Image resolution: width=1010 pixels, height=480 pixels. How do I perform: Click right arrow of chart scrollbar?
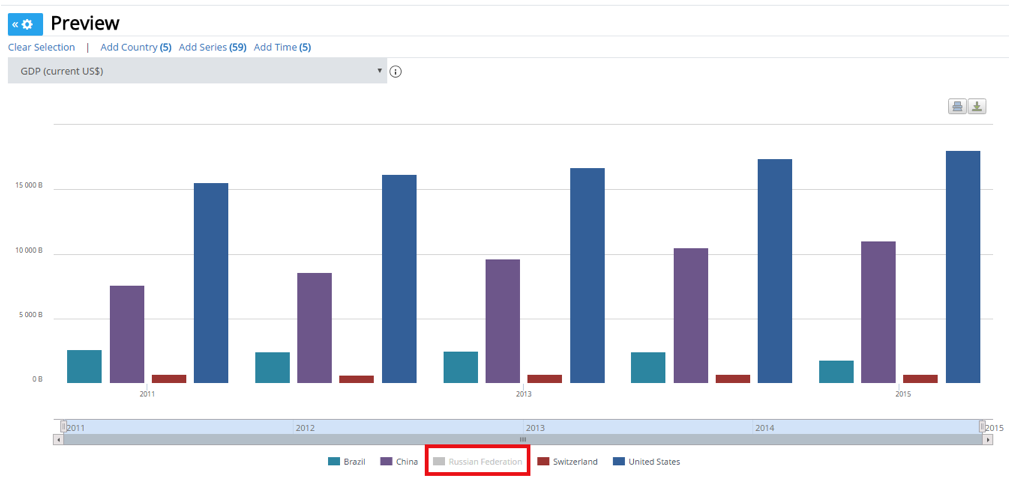click(988, 439)
